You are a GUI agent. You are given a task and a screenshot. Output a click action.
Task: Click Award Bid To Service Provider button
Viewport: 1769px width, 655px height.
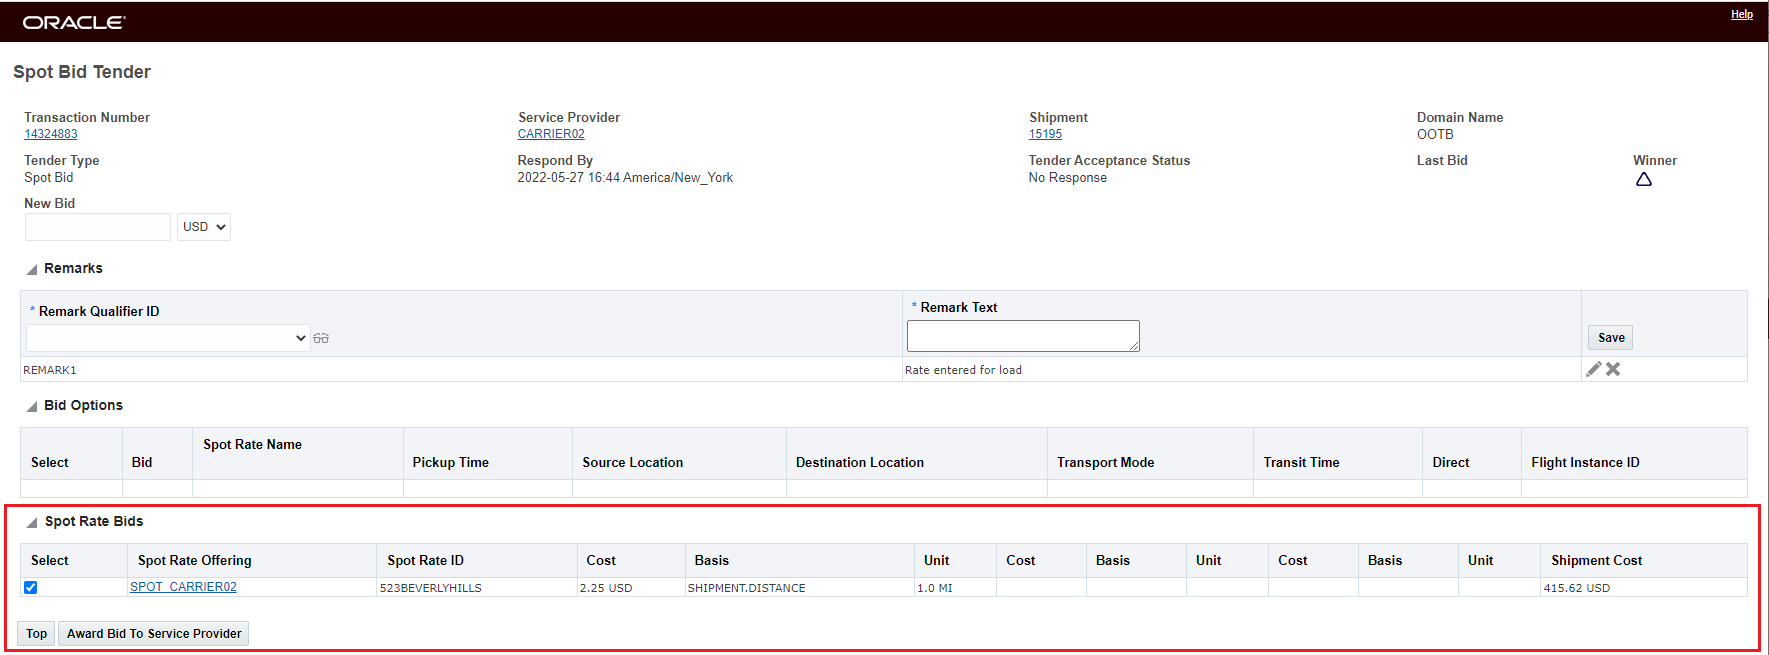click(154, 634)
